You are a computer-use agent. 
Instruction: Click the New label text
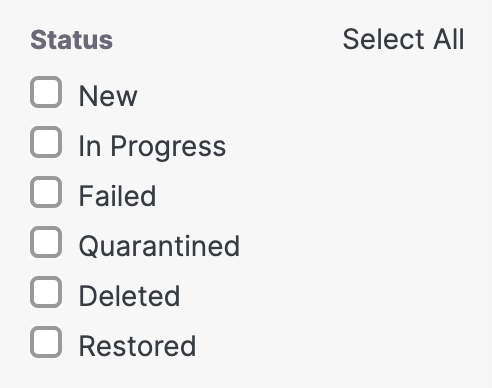108,96
